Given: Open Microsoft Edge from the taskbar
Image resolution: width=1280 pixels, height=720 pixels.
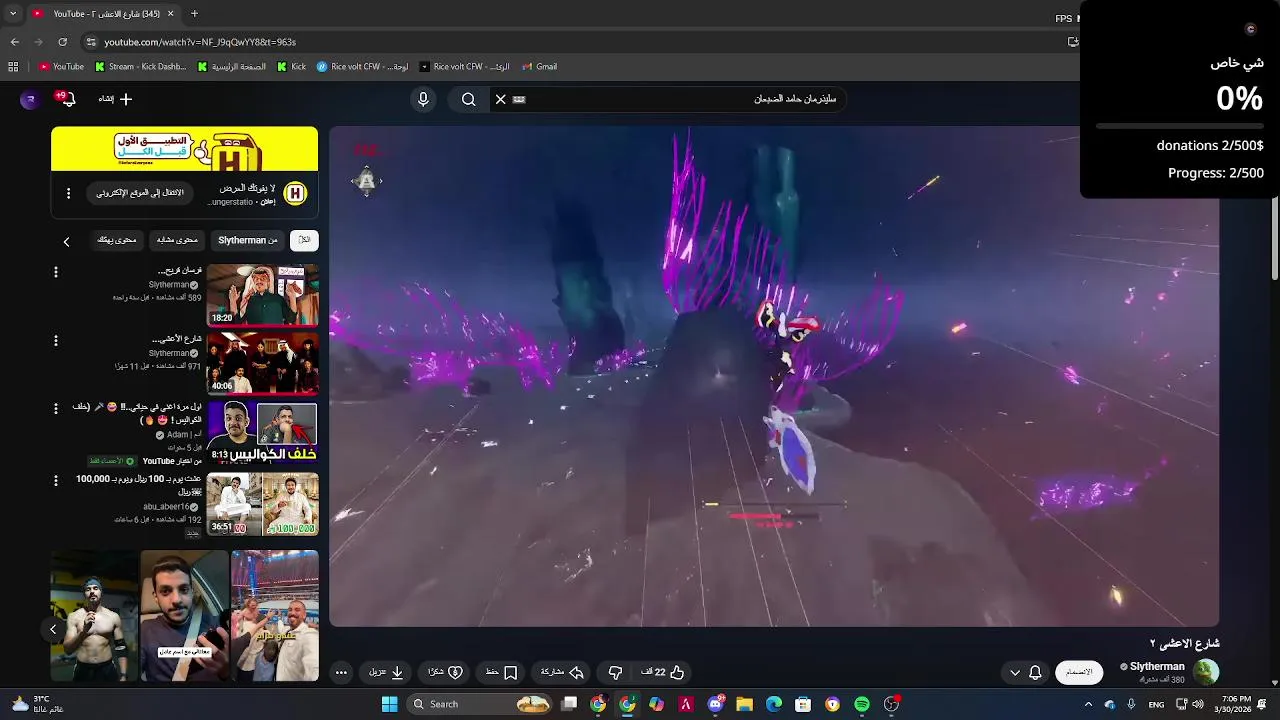Looking at the screenshot, I should (x=774, y=704).
